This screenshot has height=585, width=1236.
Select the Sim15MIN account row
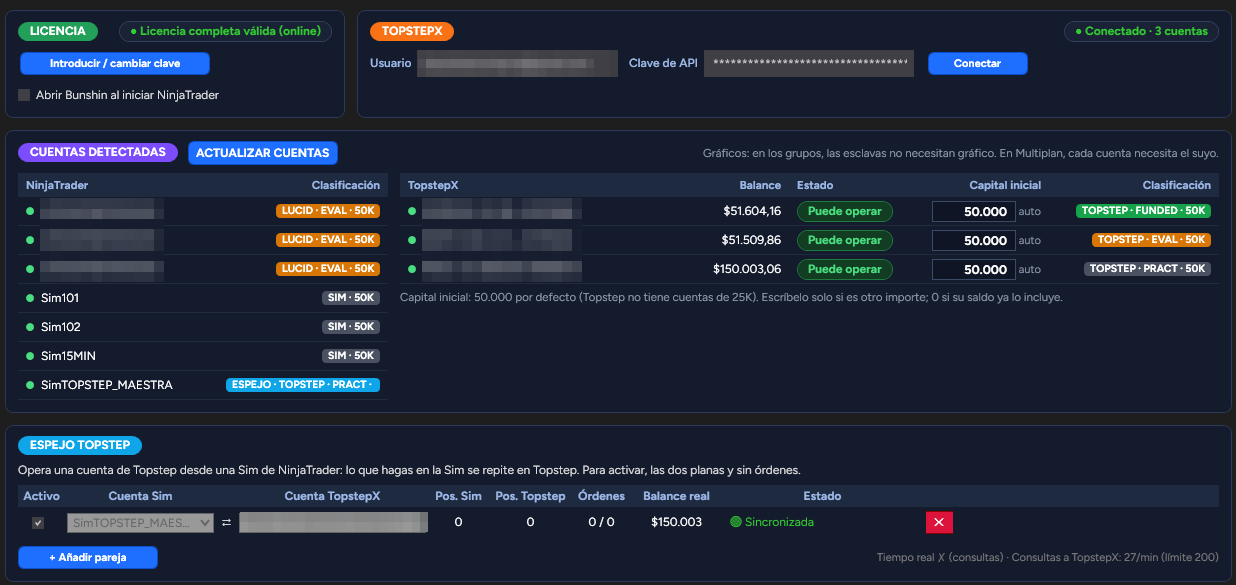[203, 356]
